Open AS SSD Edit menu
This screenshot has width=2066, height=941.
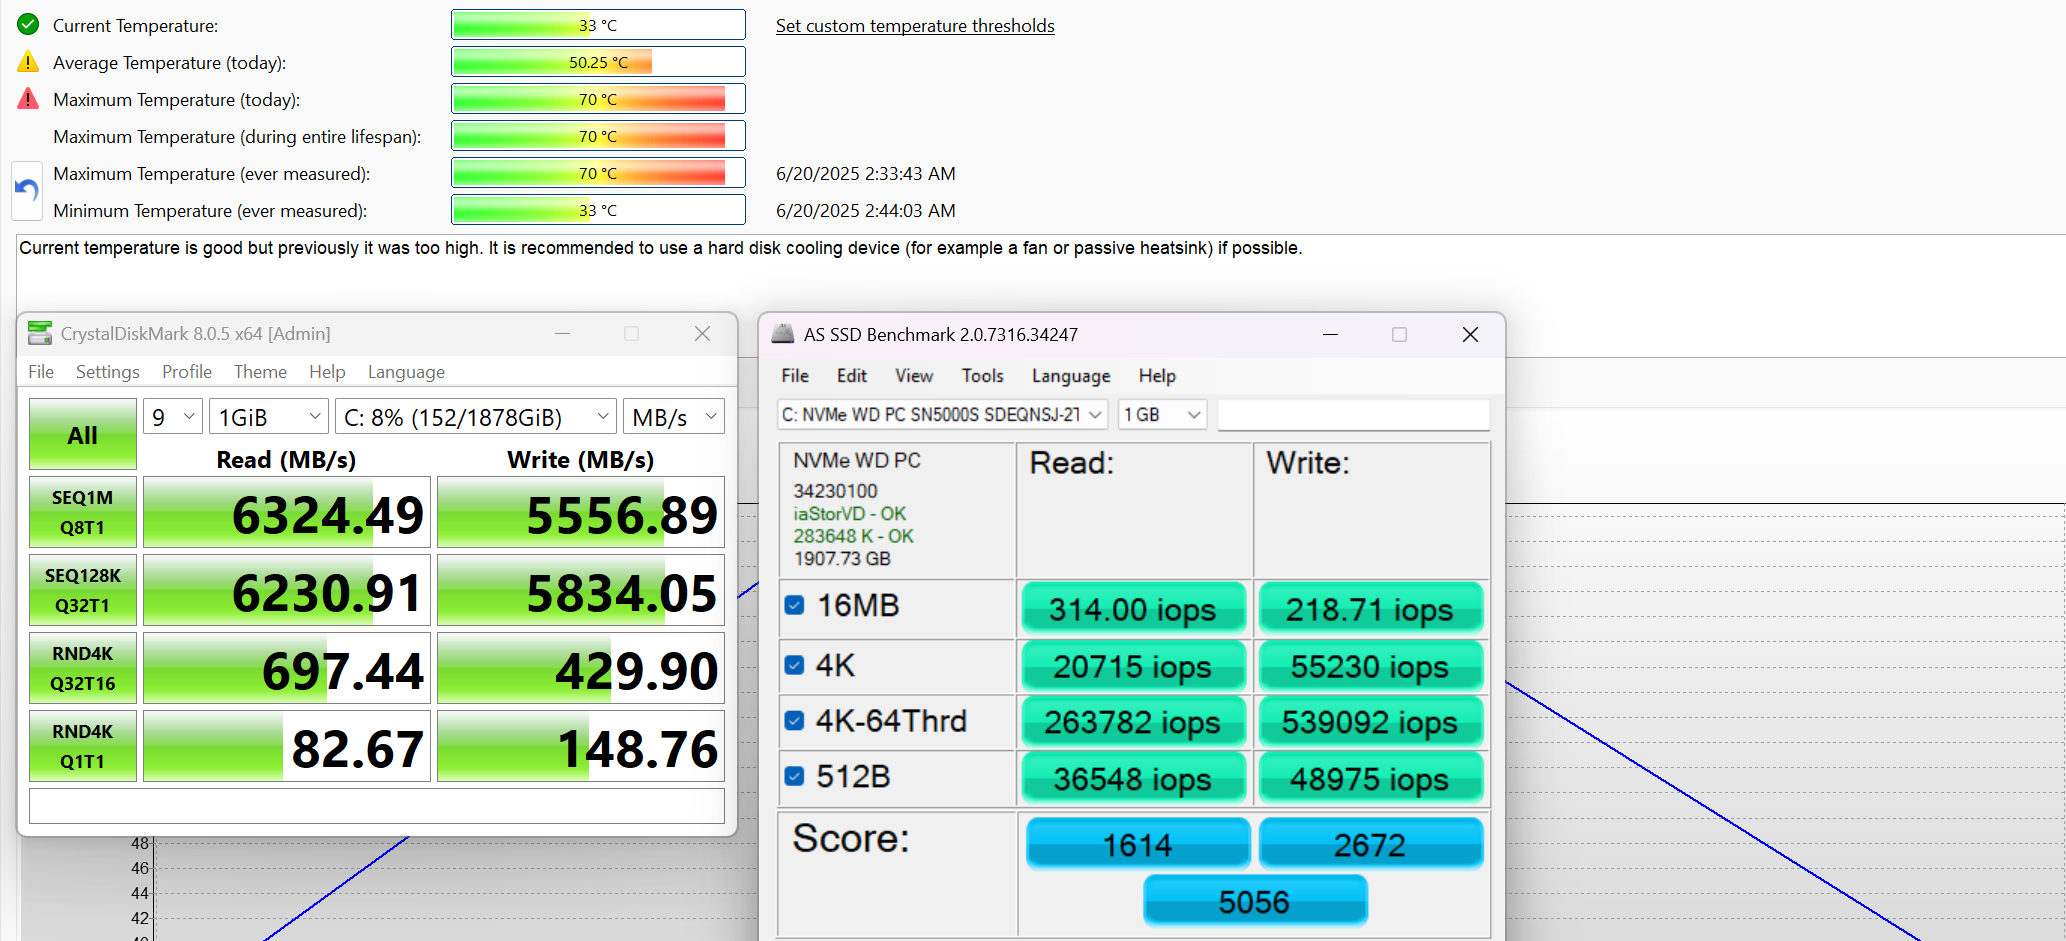[x=852, y=376]
